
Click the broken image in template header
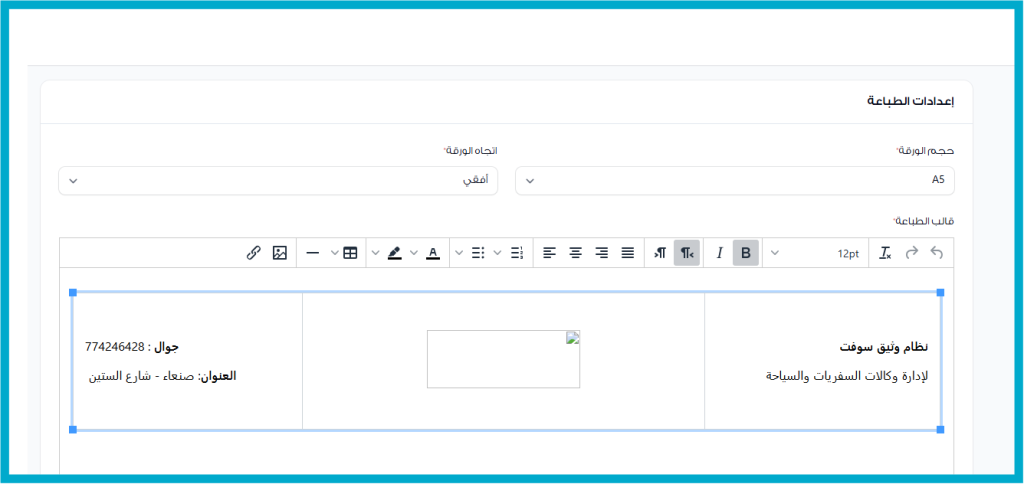(x=503, y=359)
